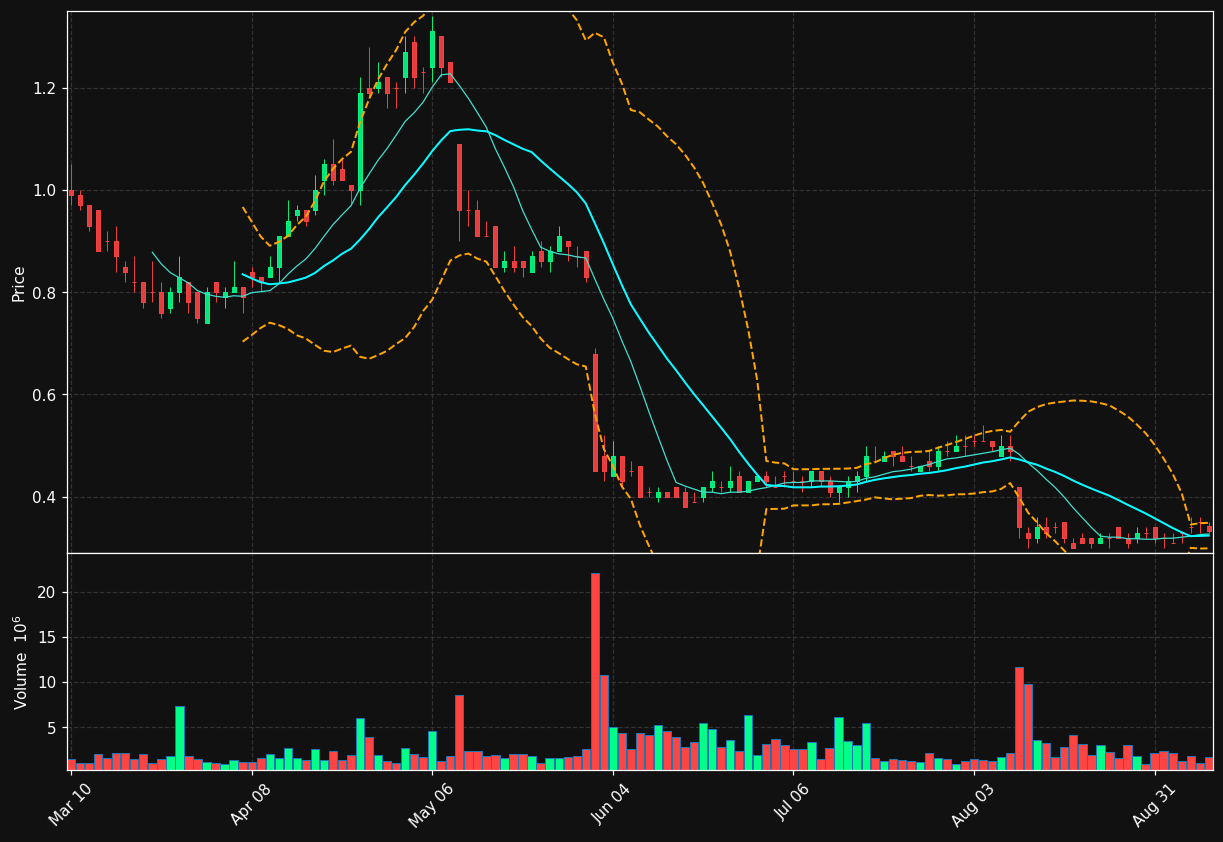
Task: Click the 20 volume axis label
Action: pyautogui.click(x=47, y=592)
